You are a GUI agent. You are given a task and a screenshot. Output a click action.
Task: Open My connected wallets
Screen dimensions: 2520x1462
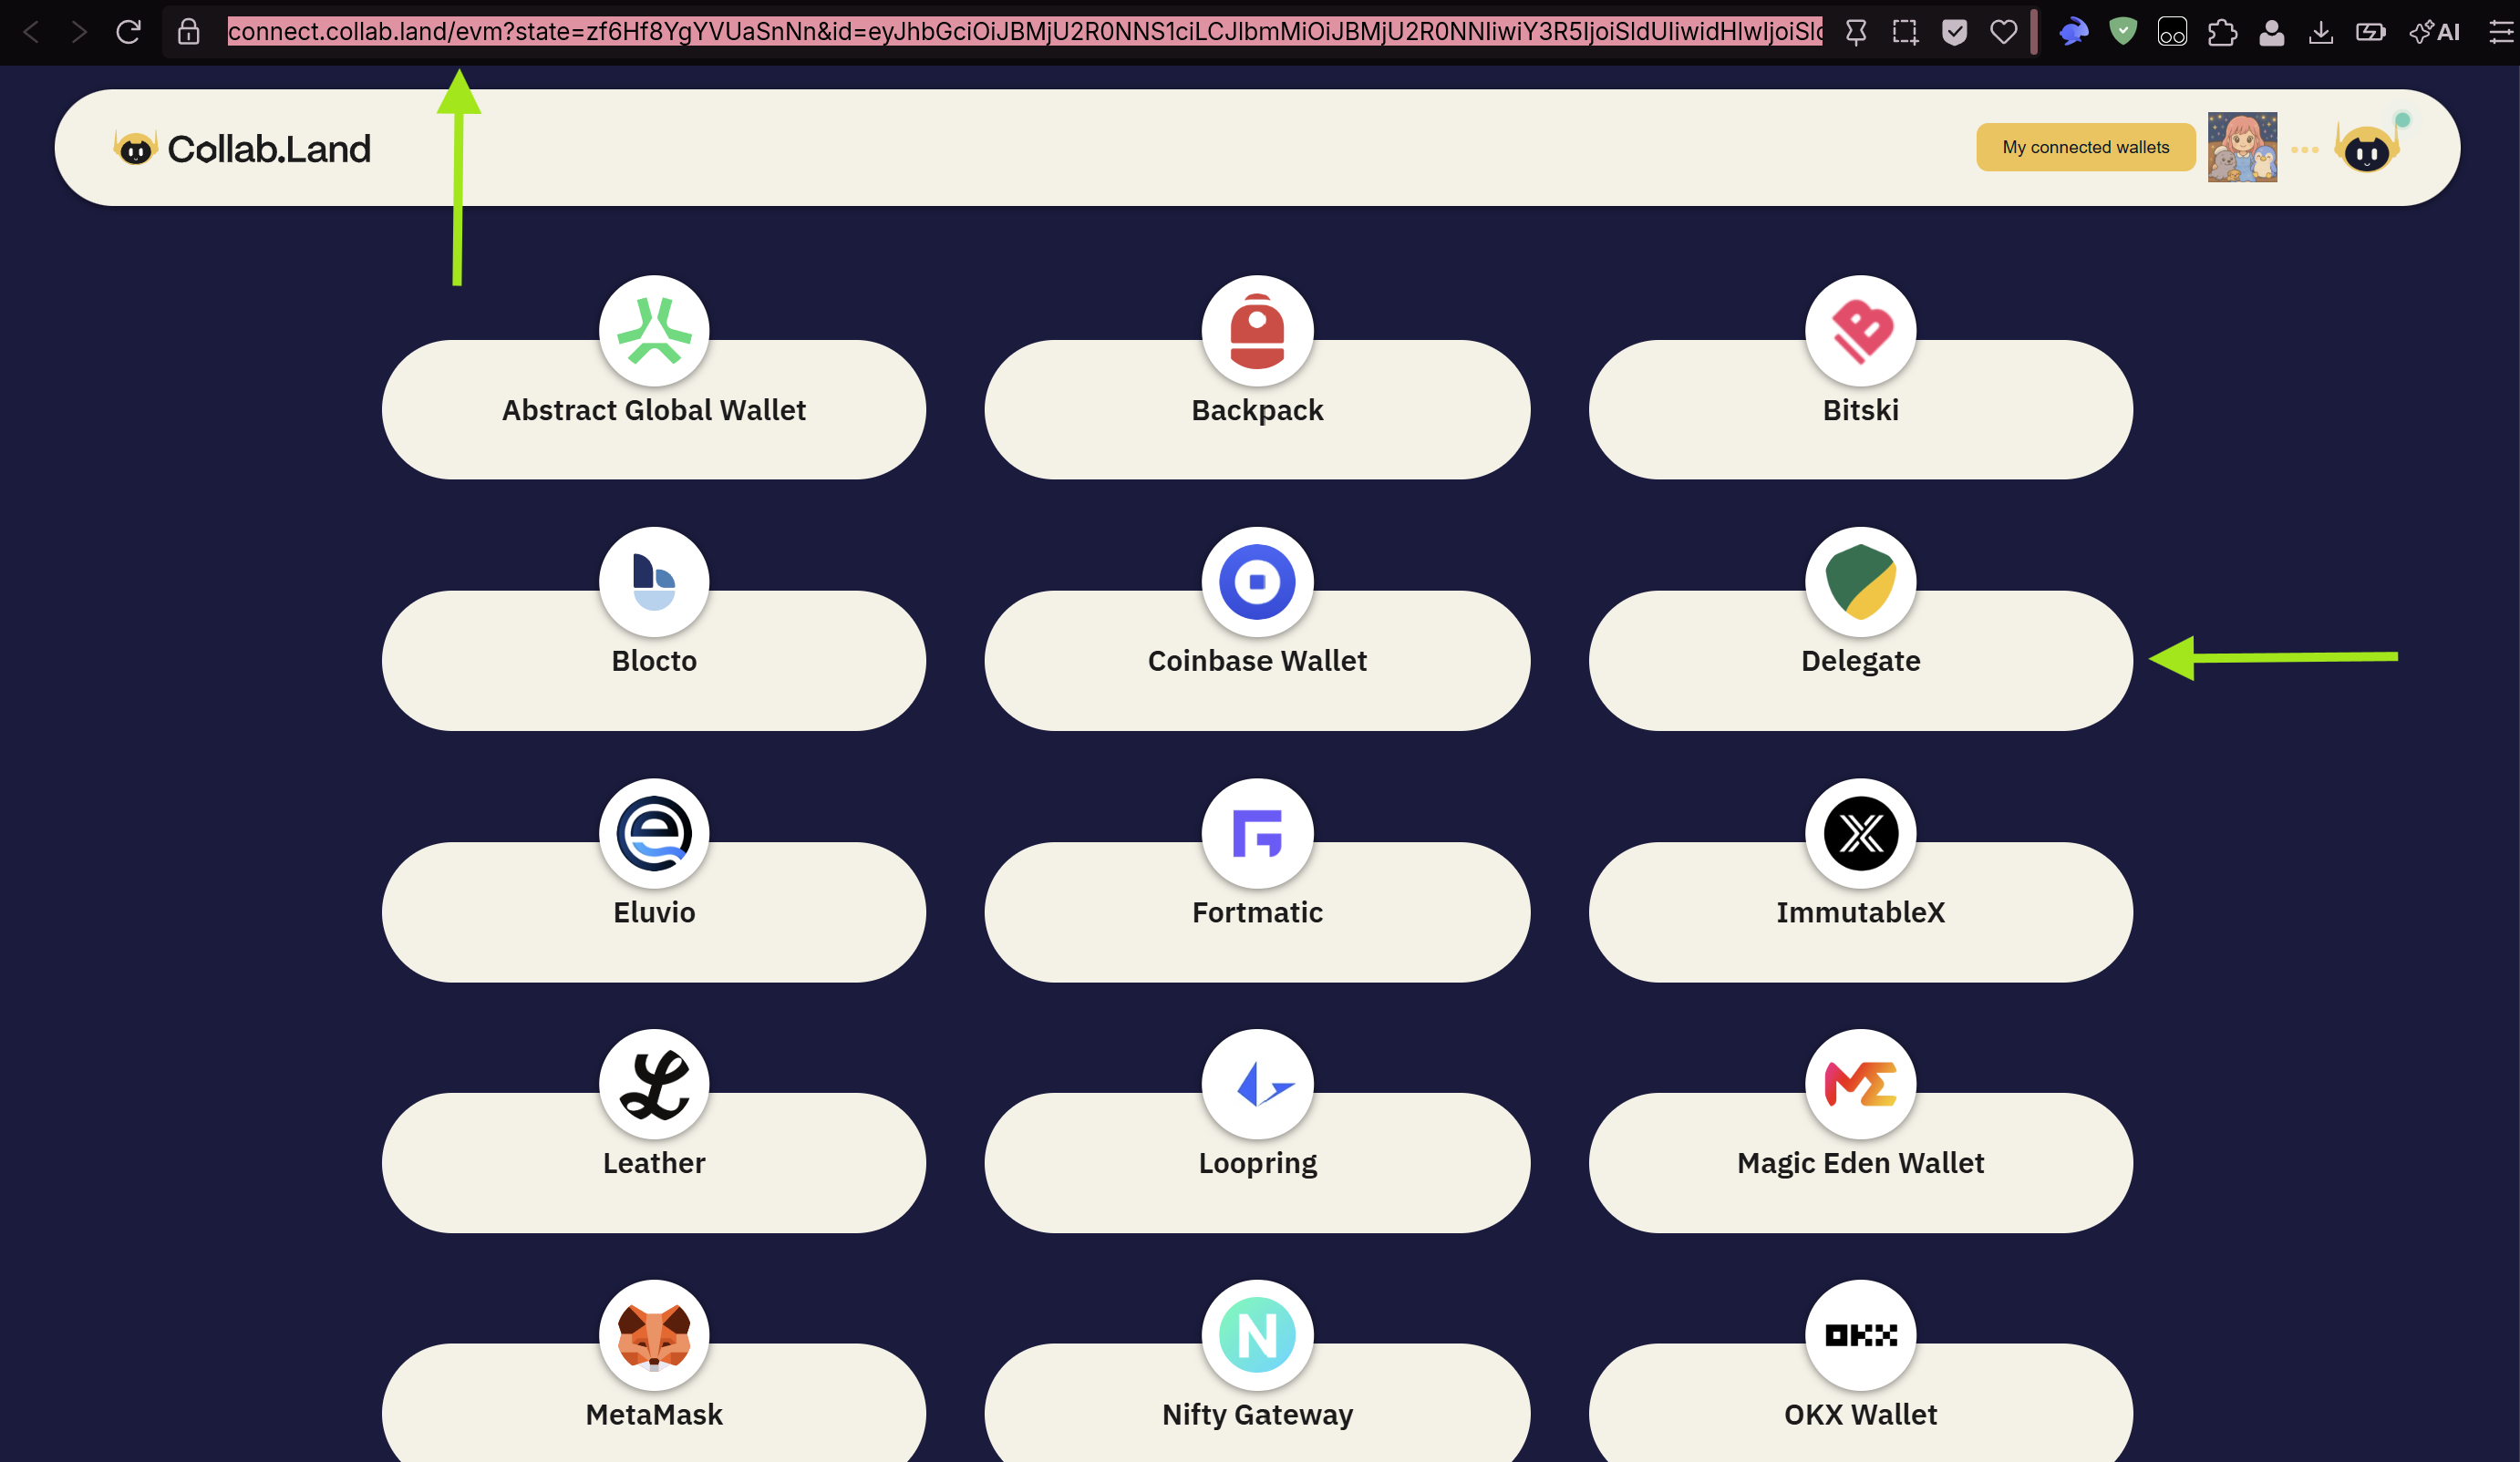2085,148
